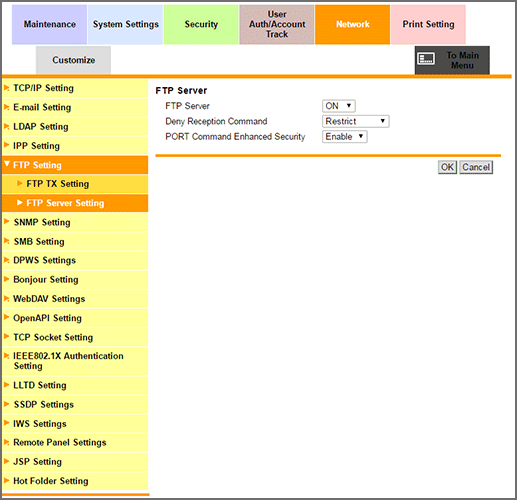The width and height of the screenshot is (517, 500).
Task: Click the arrow icon beside Hot Folder Setting
Action: (x=6, y=480)
